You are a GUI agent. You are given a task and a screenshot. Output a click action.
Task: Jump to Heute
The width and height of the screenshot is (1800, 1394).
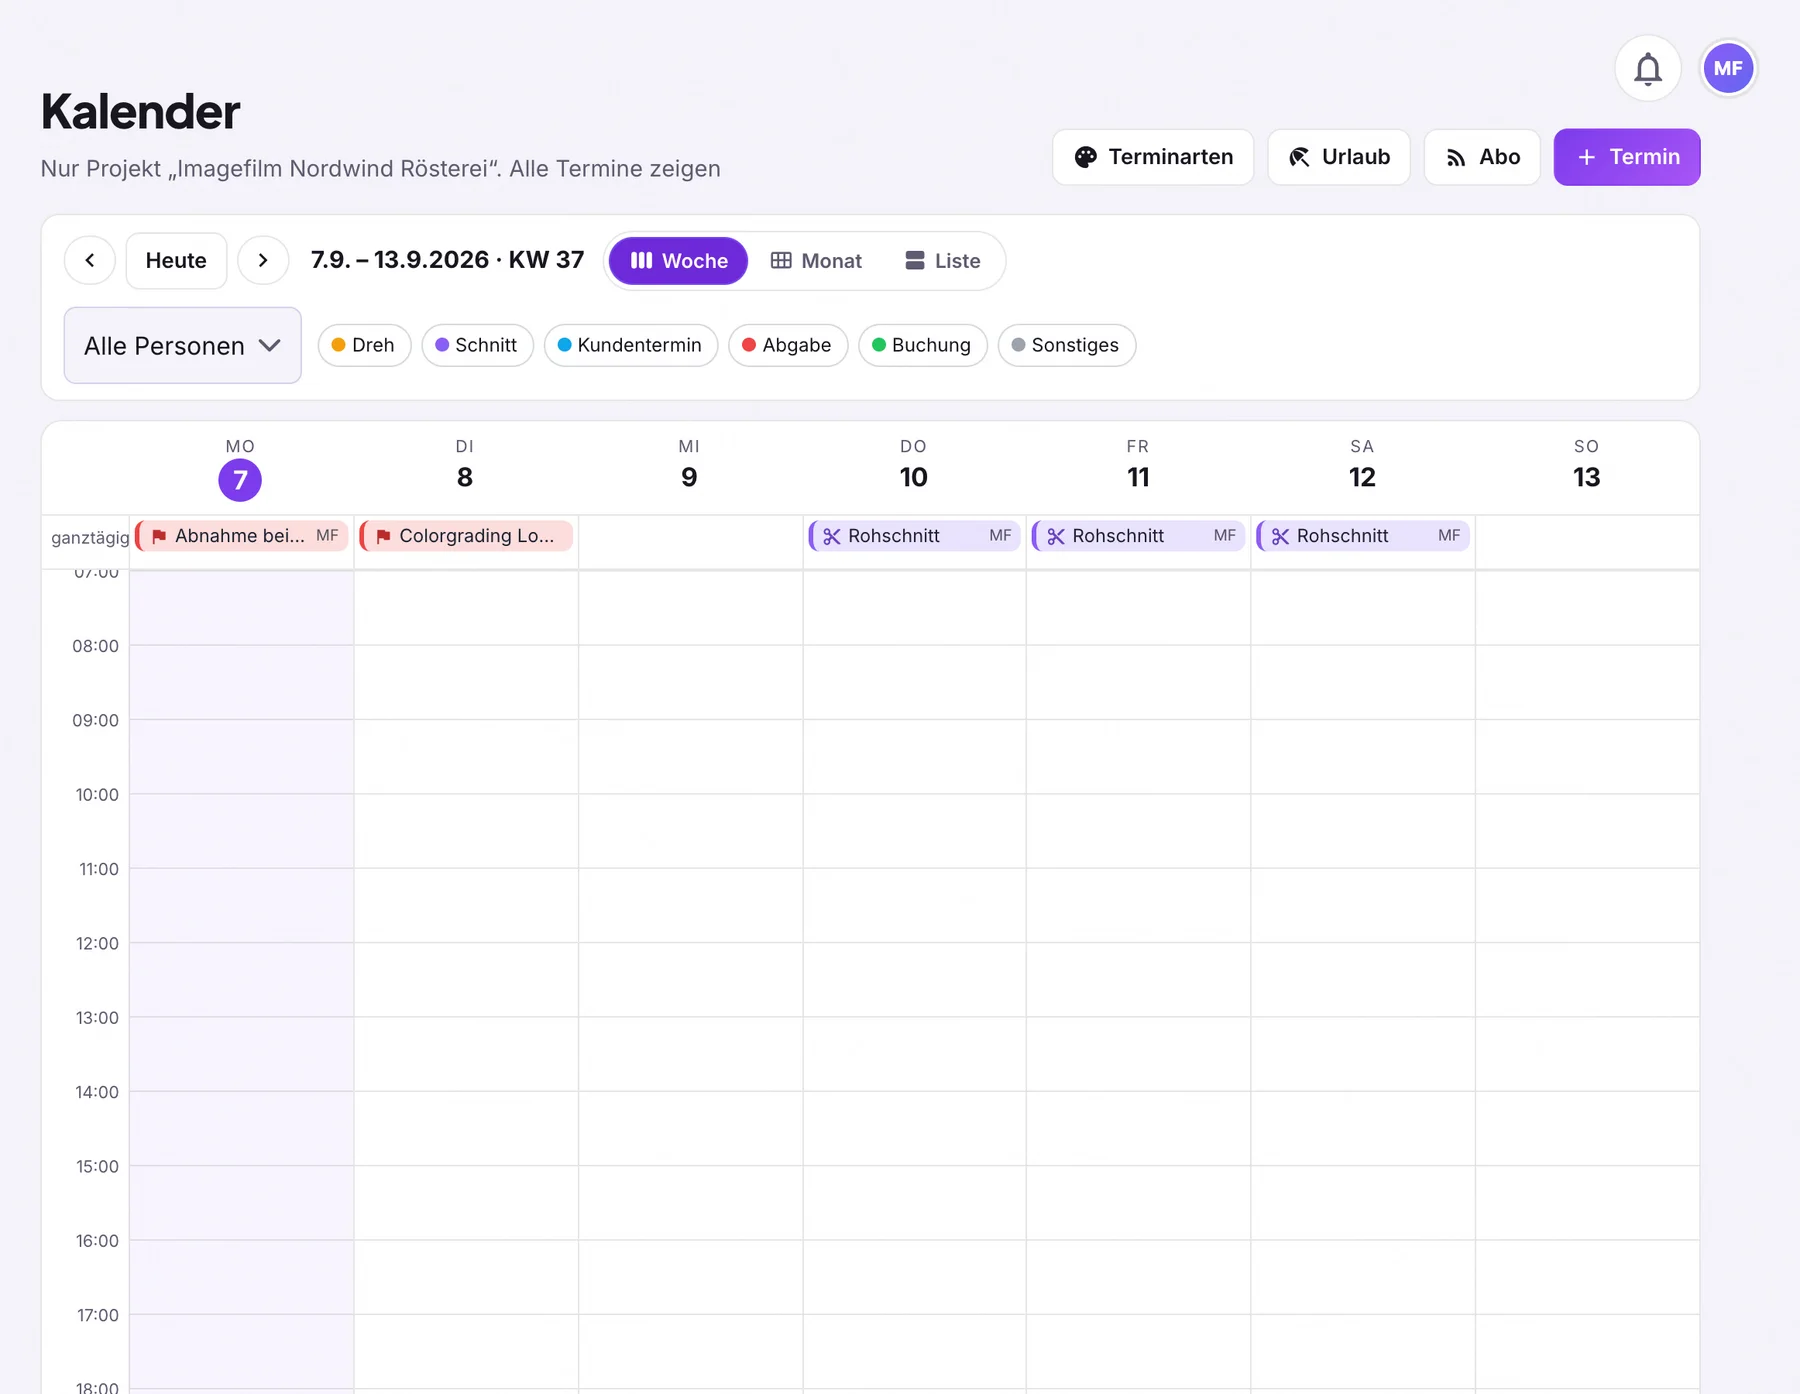(x=176, y=261)
